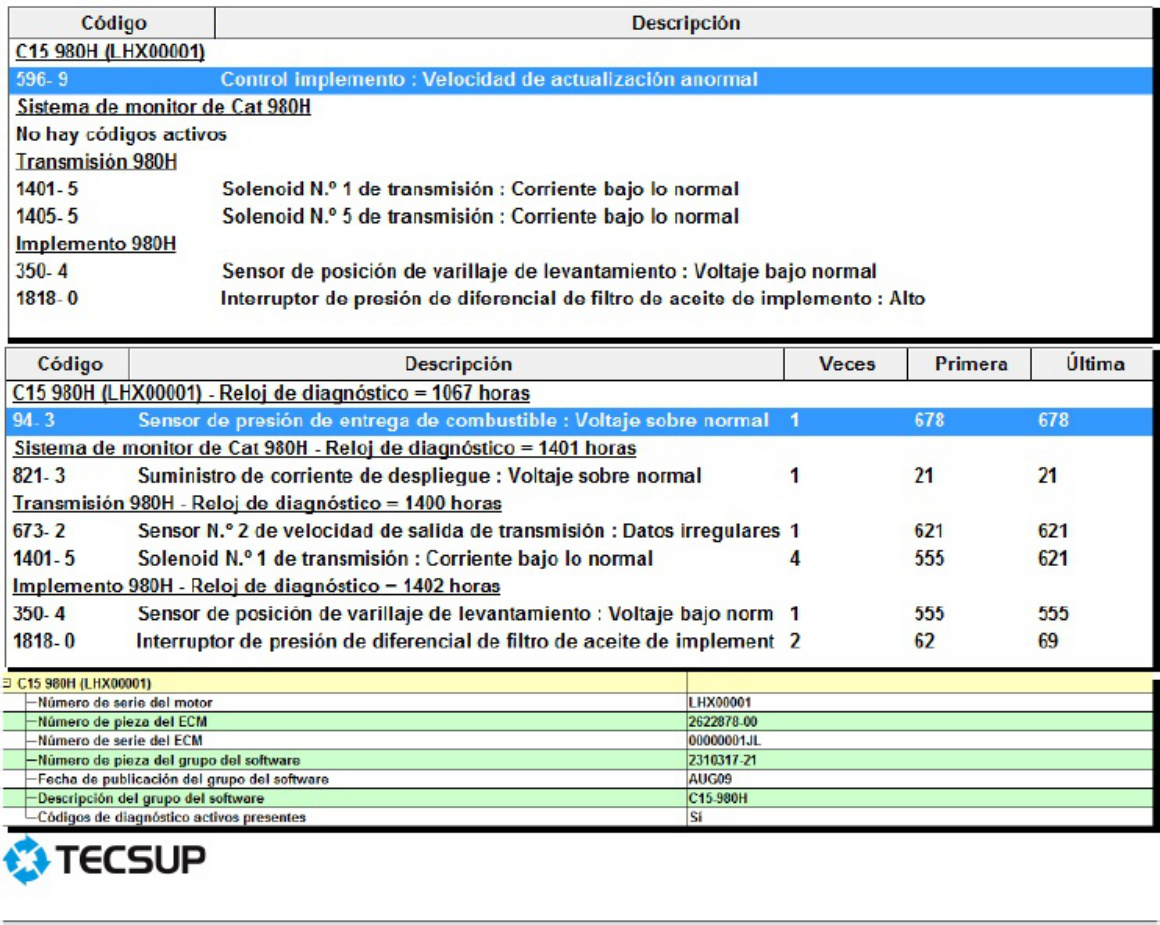Image resolution: width=1160 pixels, height=925 pixels.
Task: Select 'Transmisión 980H - Reloj de diagnóstico = 1400 horas' heading
Action: [257, 503]
